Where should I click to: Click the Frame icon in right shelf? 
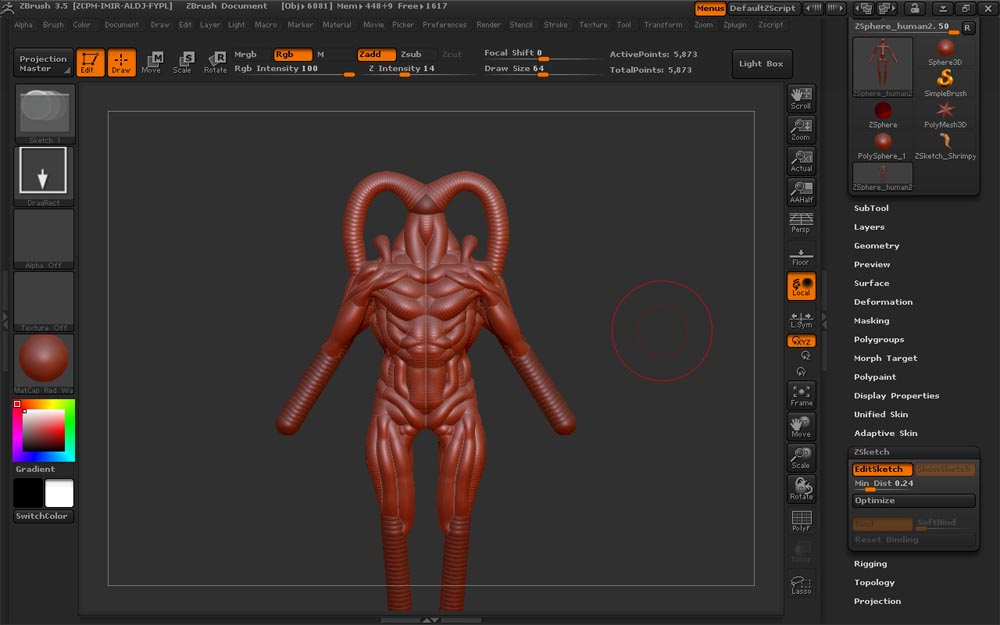click(801, 394)
